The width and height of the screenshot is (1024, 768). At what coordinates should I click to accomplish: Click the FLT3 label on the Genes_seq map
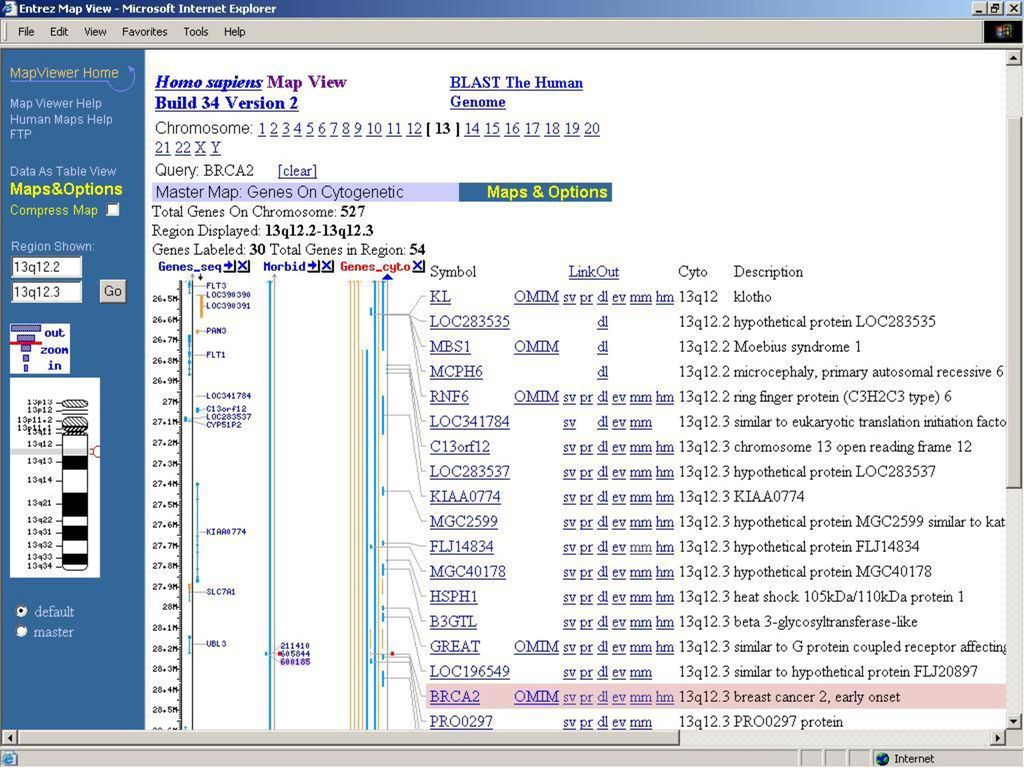[216, 285]
